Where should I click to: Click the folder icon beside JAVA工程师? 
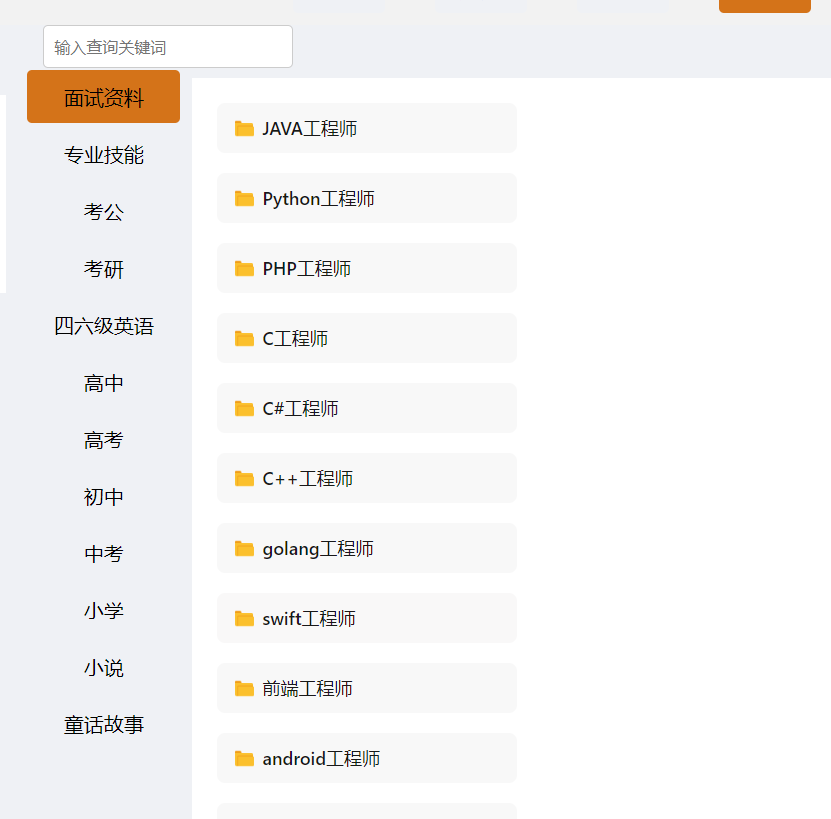point(244,128)
